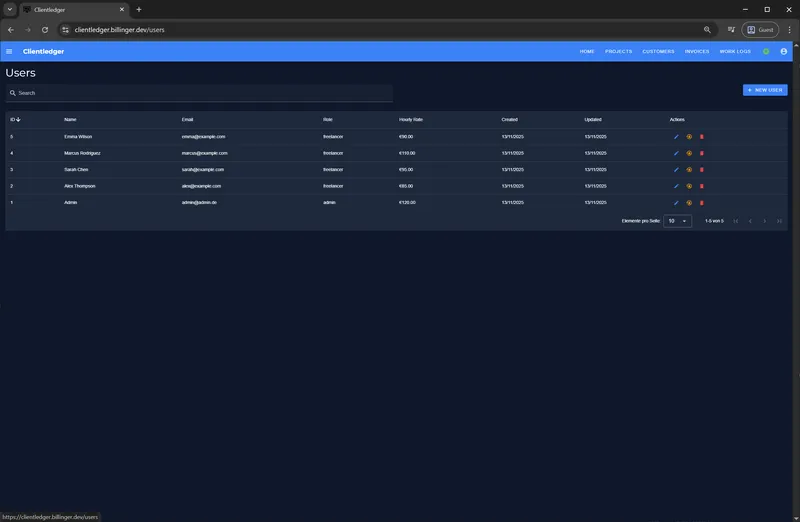The image size is (800, 522).
Task: Go to the first page of results
Action: coord(736,221)
